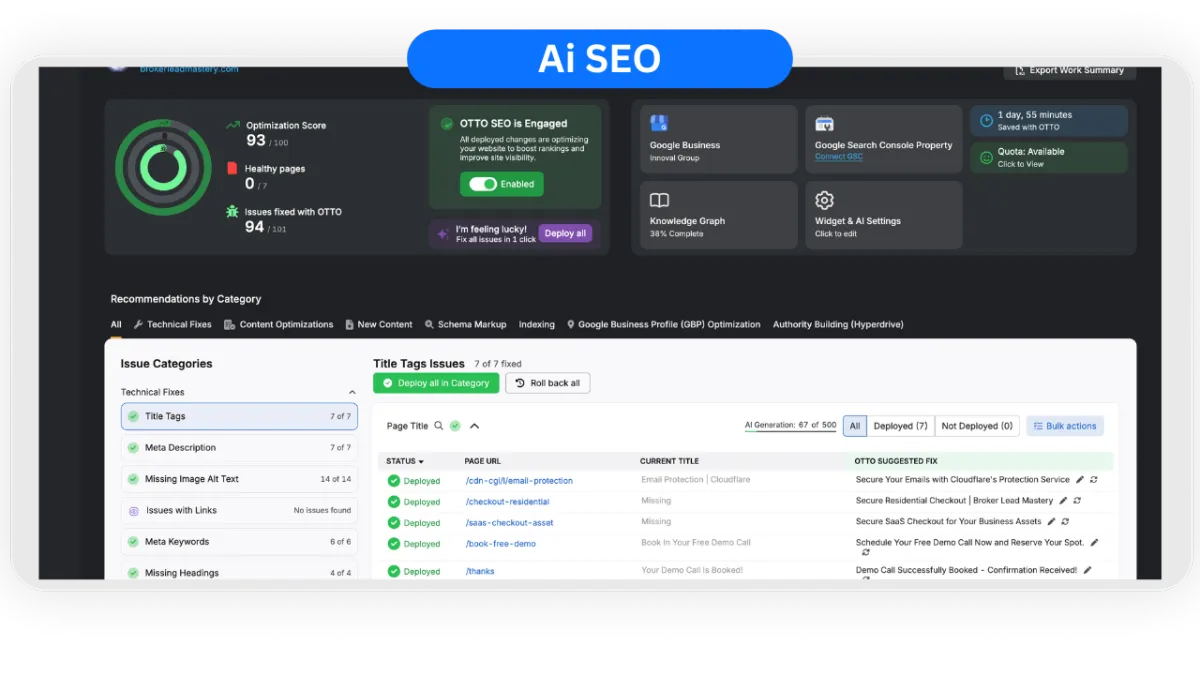Click the Roll back all button
Image resolution: width=1200 pixels, height=675 pixels.
548,383
